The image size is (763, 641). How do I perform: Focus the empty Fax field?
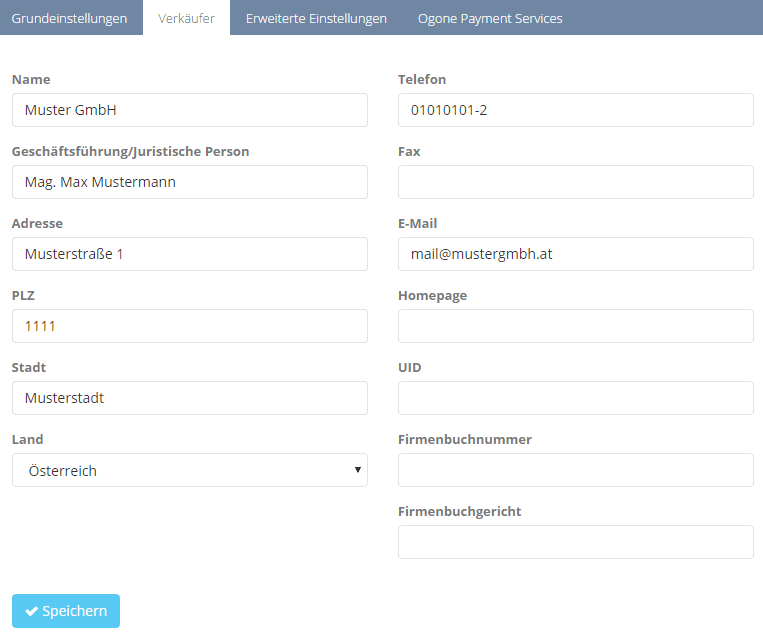(x=576, y=182)
